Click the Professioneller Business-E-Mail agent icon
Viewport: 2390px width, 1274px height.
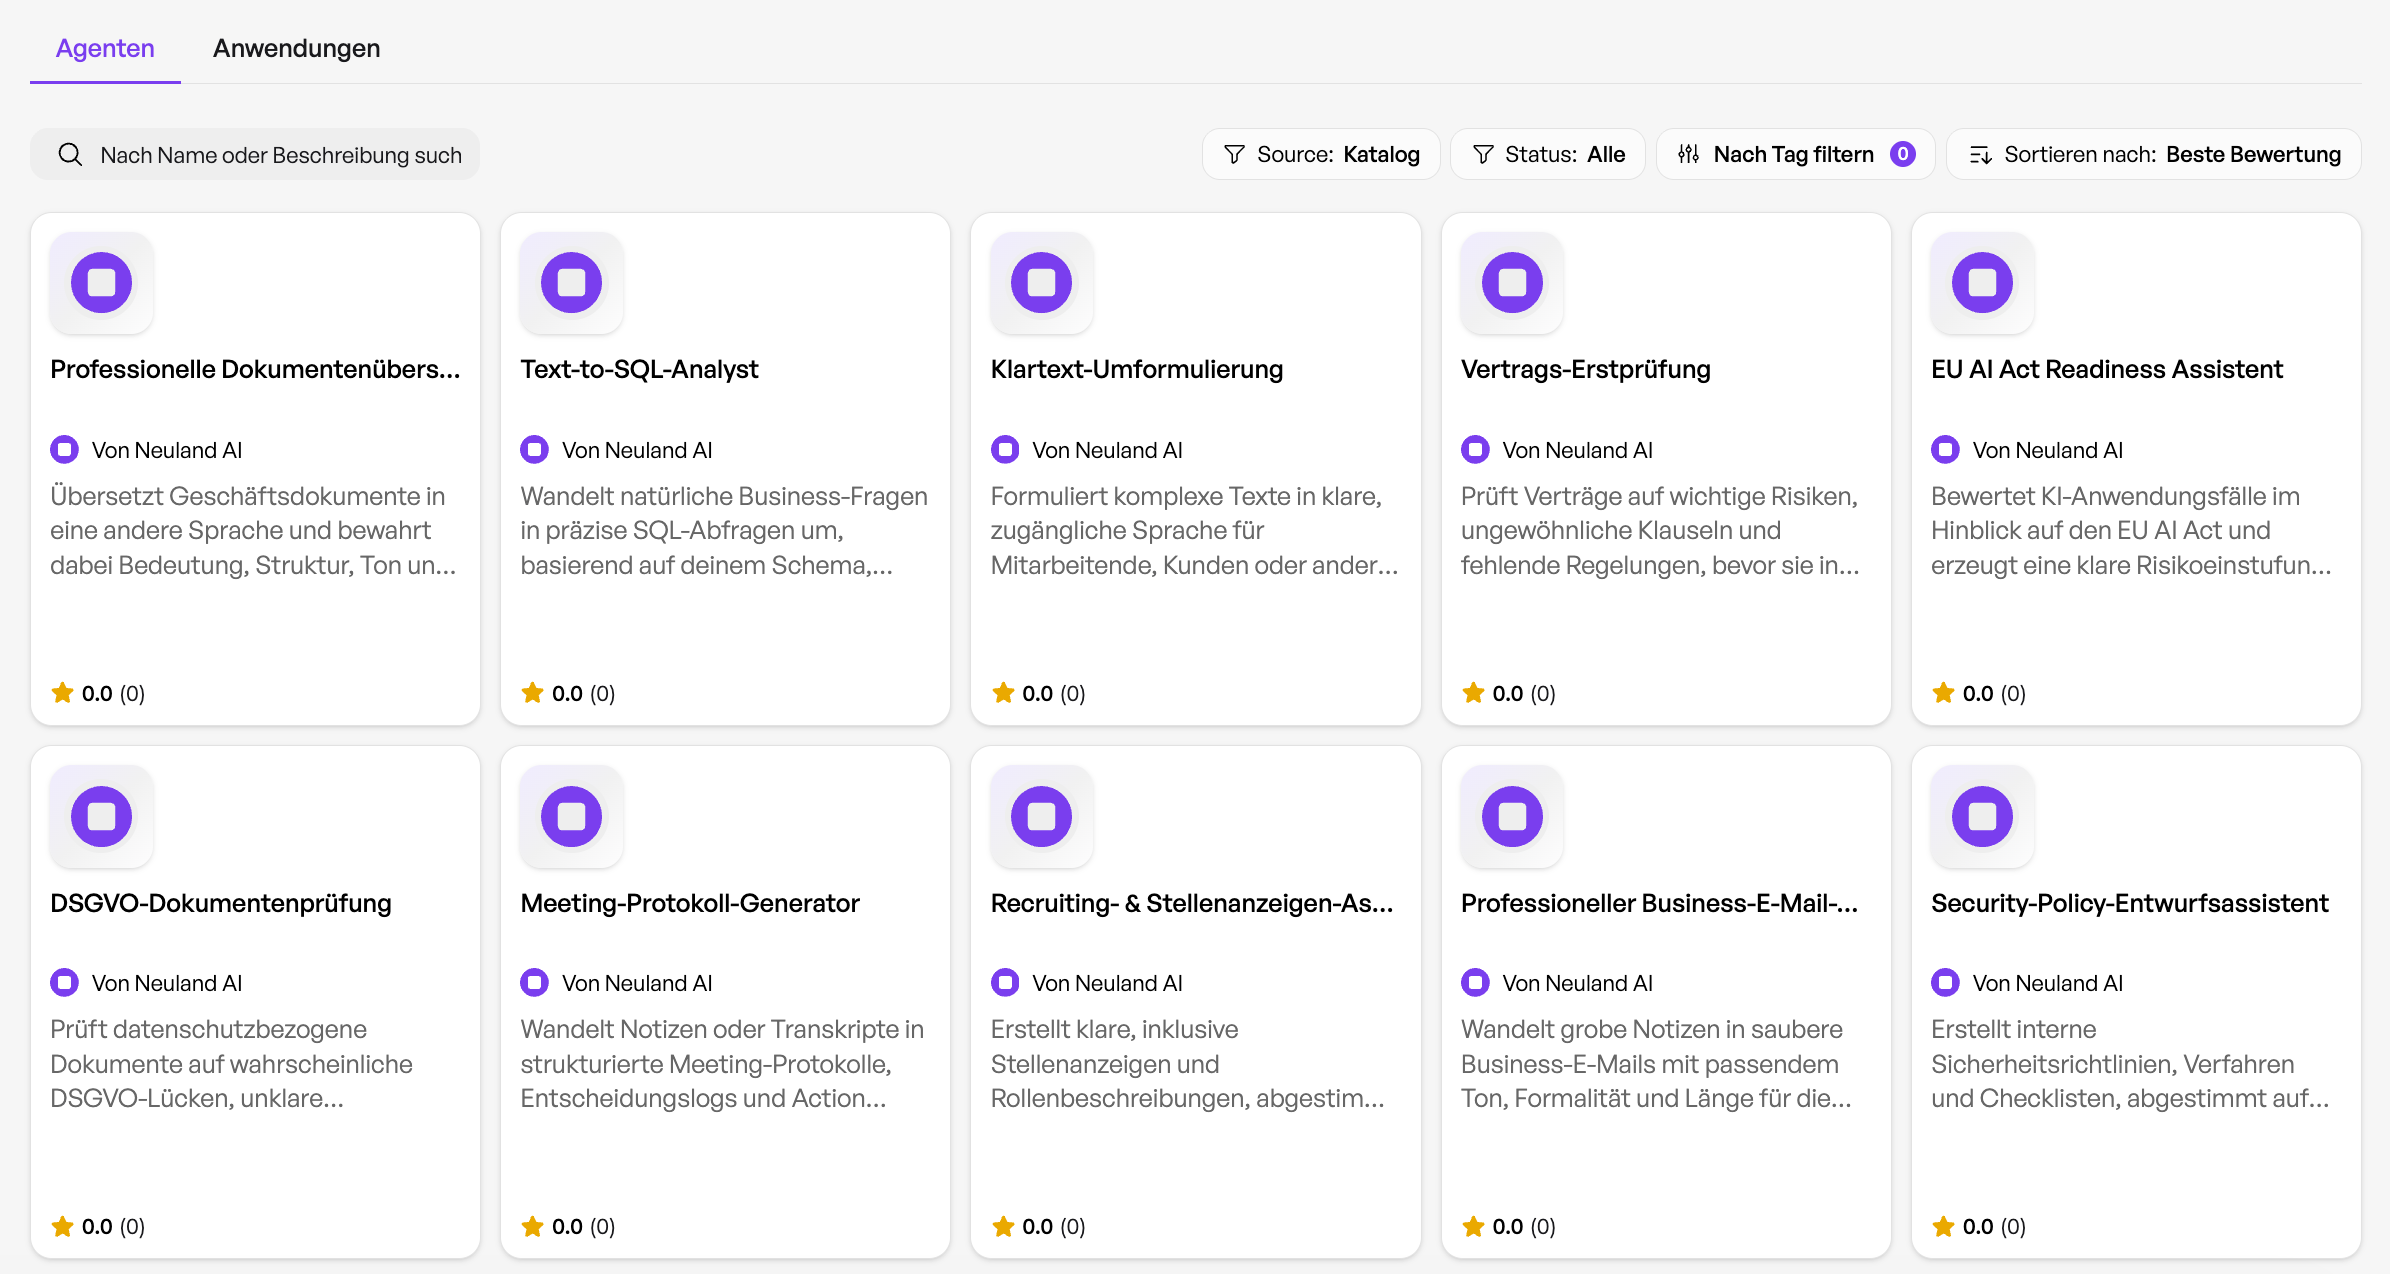point(1513,816)
